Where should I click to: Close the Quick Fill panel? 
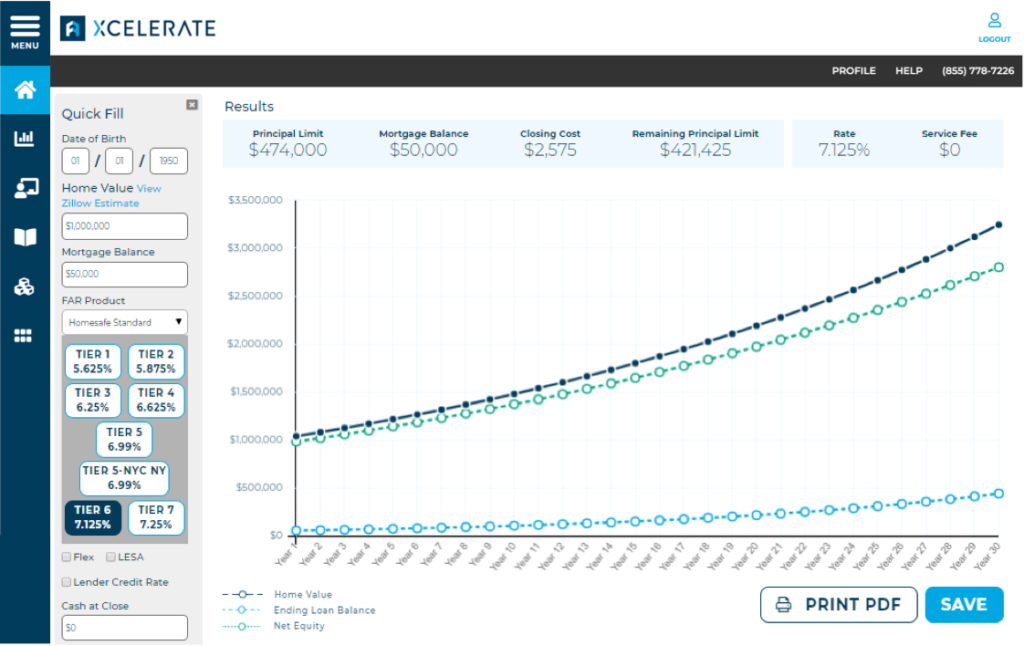tap(192, 105)
